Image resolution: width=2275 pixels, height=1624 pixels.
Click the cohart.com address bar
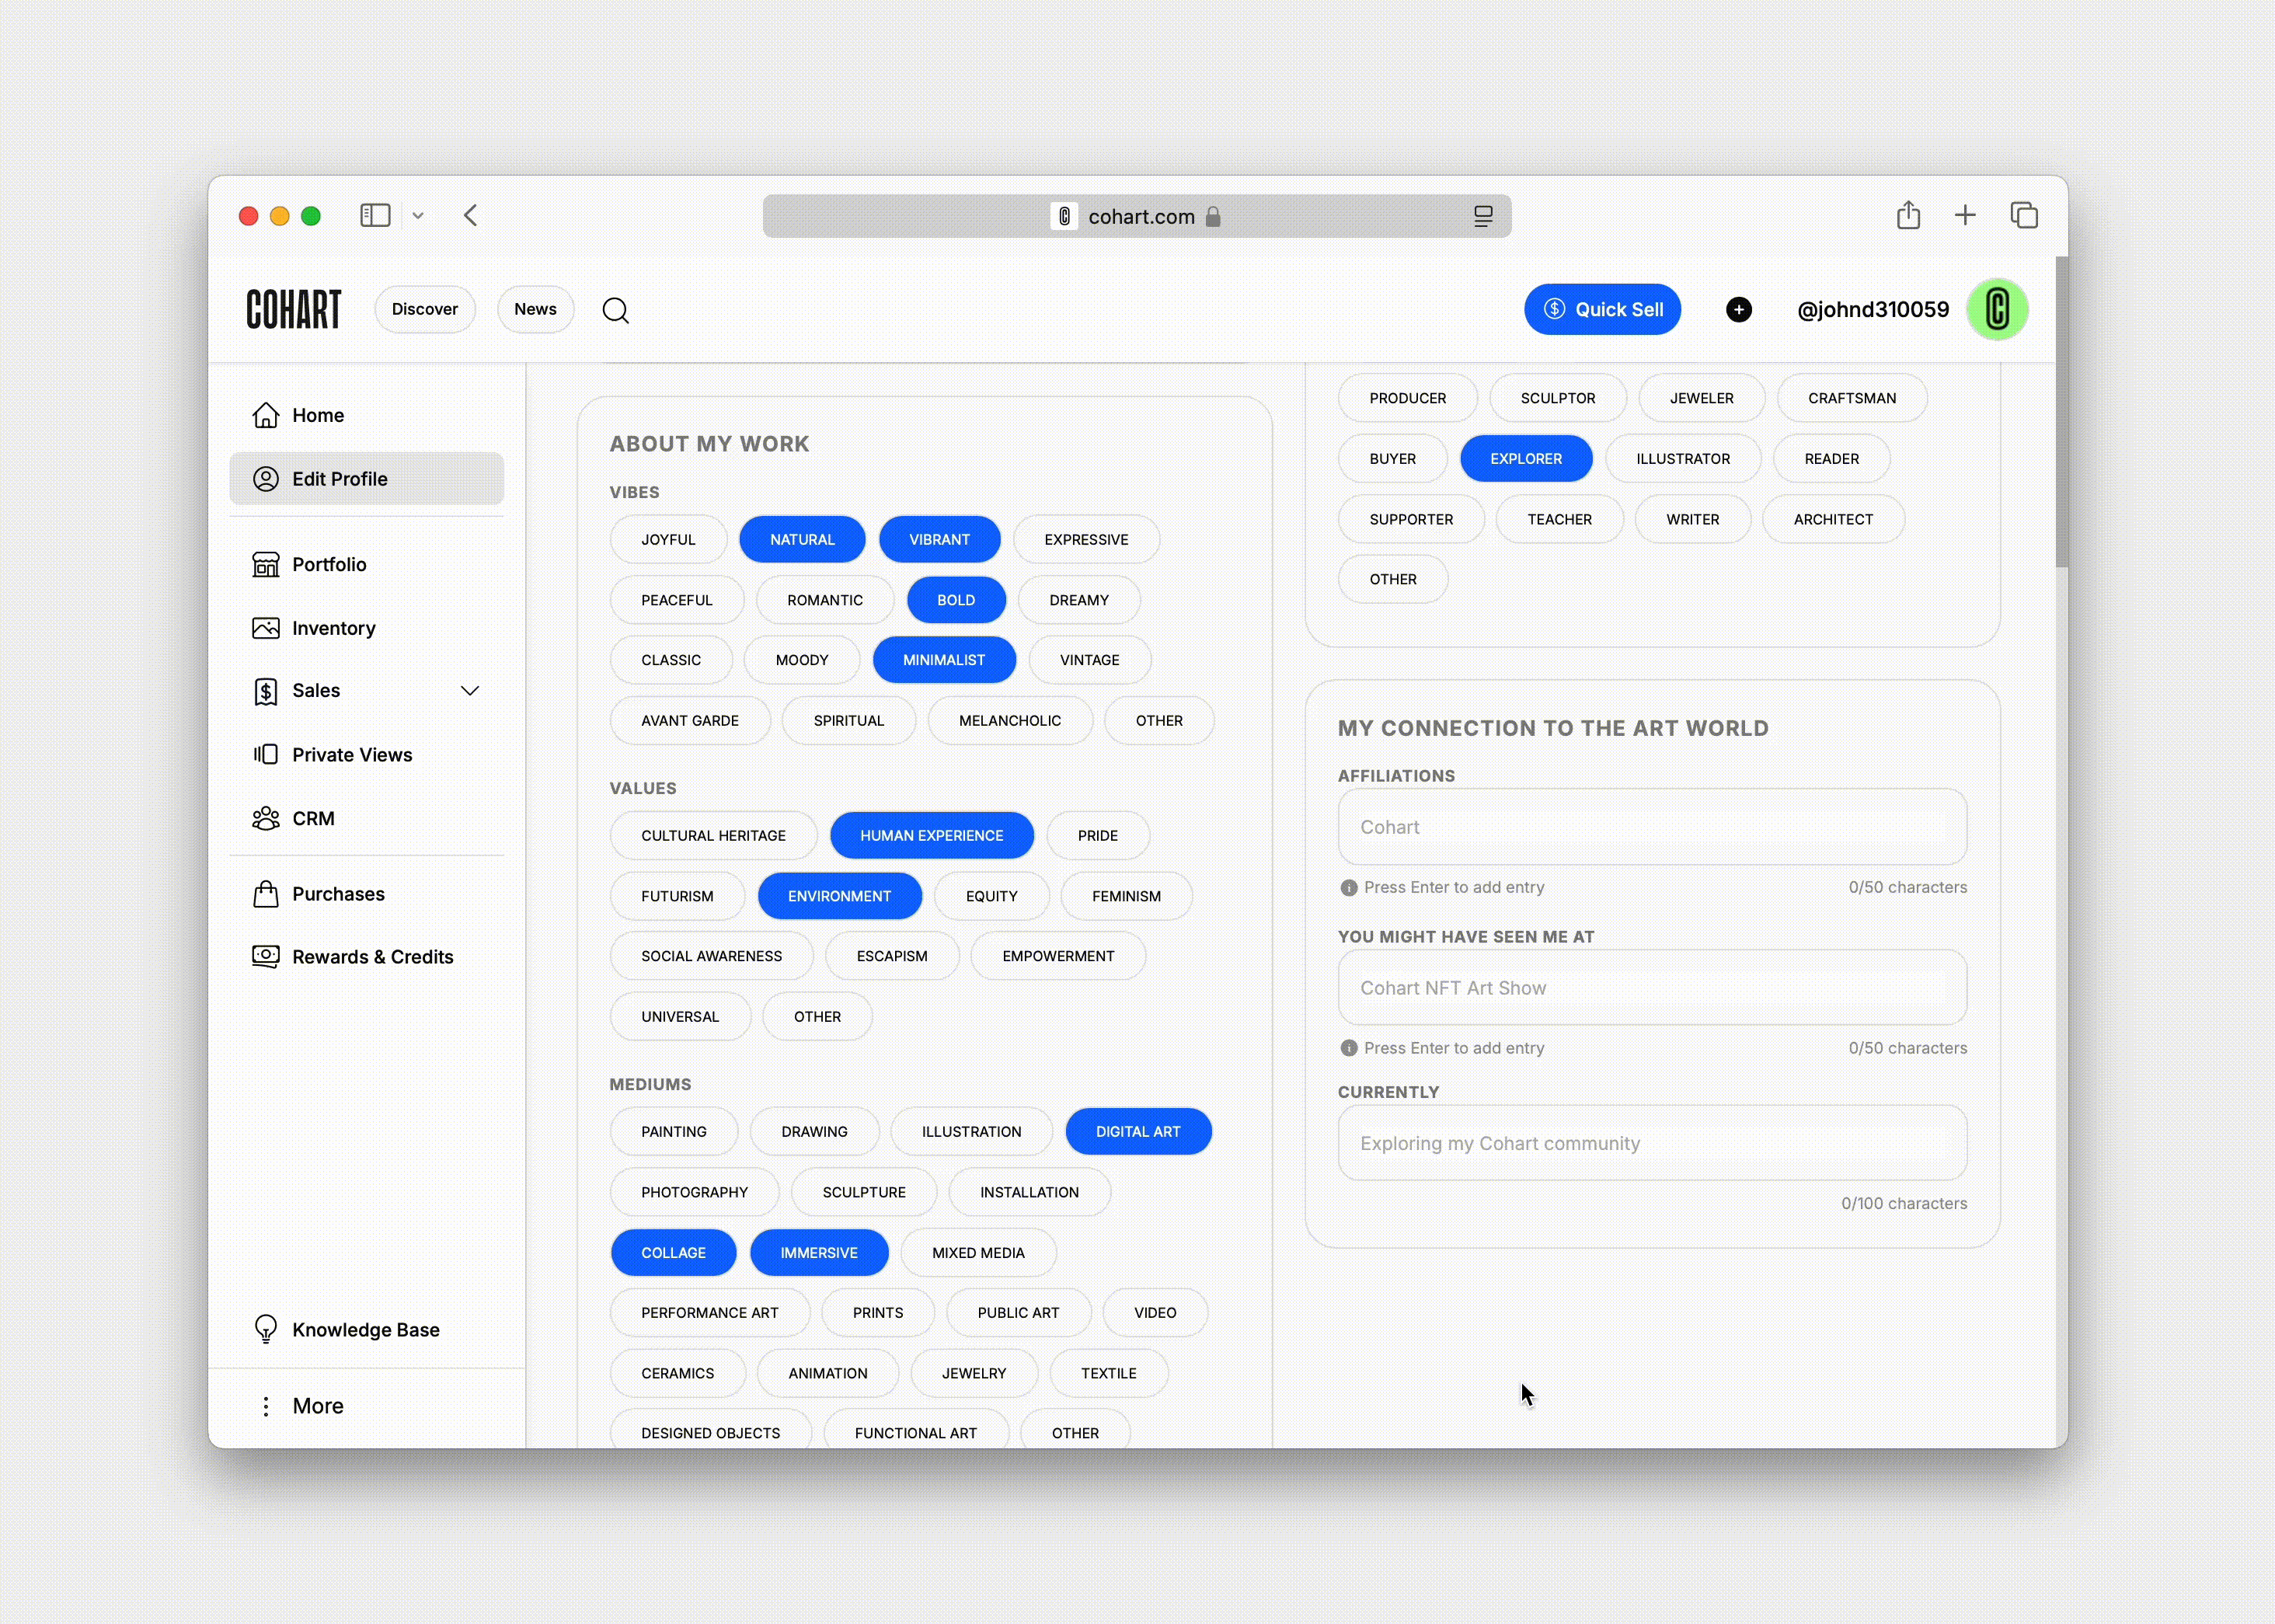coord(1137,216)
